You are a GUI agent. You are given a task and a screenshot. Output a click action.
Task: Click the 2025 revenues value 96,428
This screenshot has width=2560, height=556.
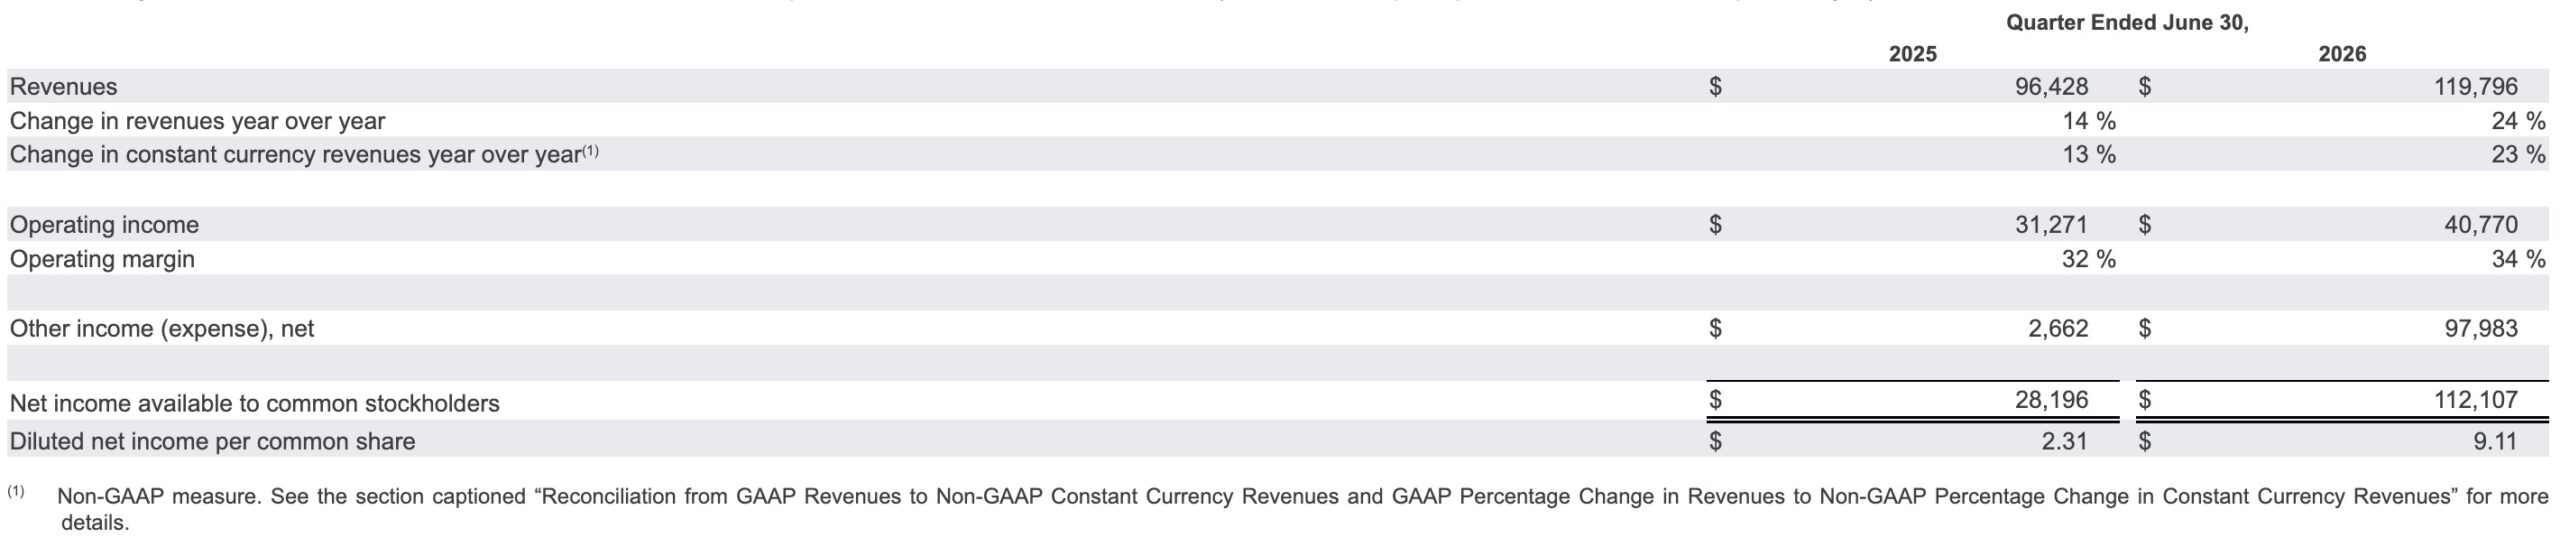2051,87
